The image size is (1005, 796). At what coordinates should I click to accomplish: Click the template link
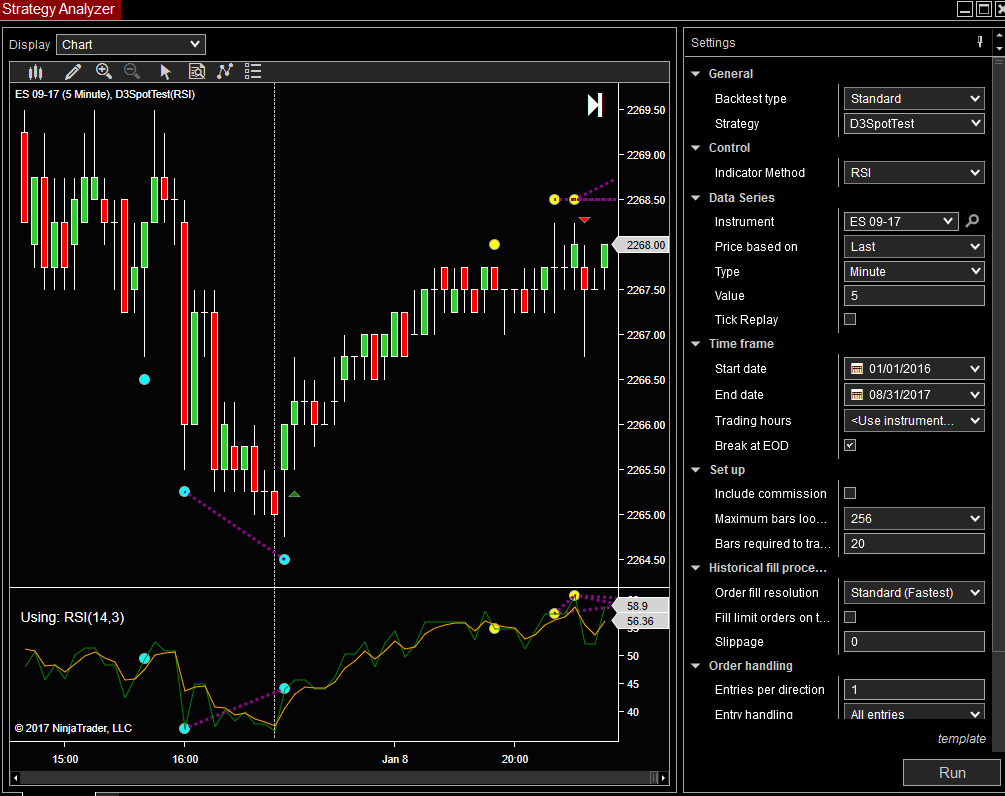(961, 738)
